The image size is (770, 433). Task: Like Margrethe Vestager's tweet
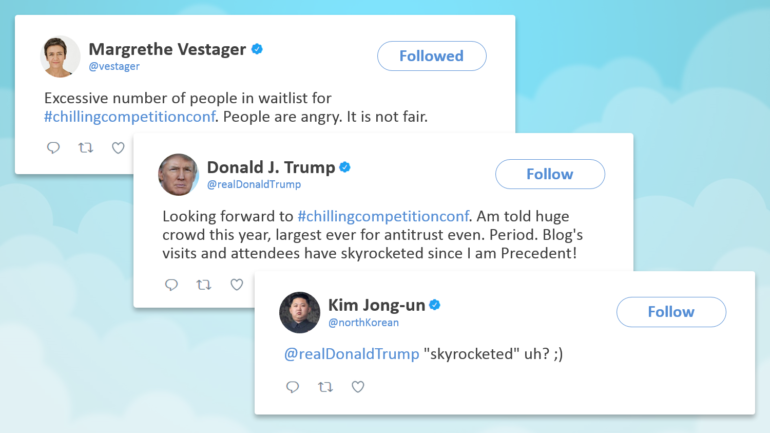coord(118,148)
